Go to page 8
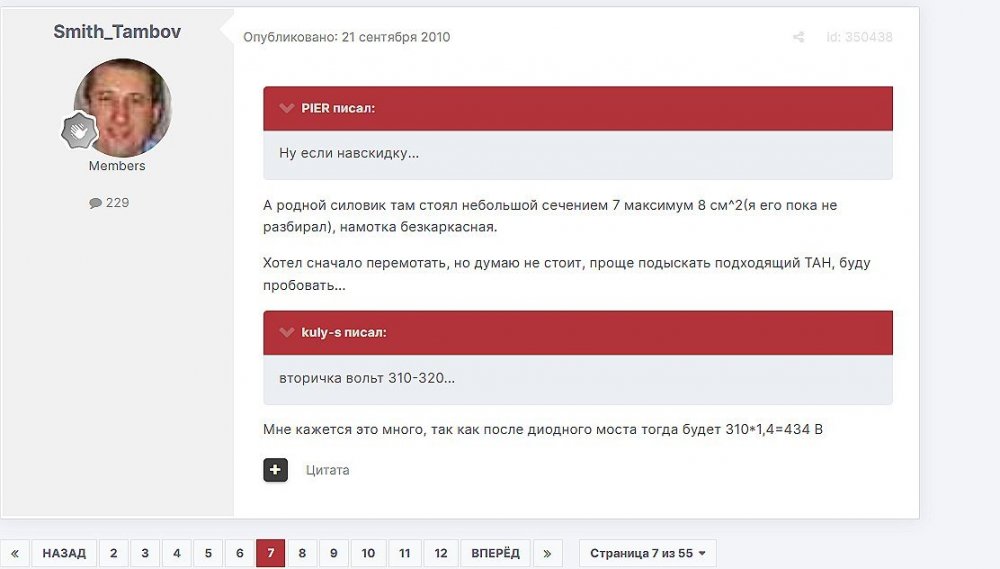 point(301,553)
